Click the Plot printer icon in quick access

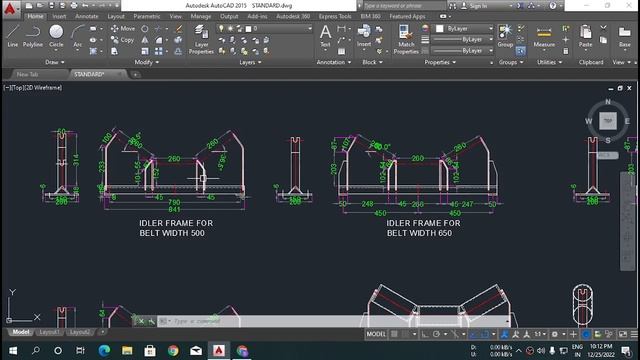(74, 6)
